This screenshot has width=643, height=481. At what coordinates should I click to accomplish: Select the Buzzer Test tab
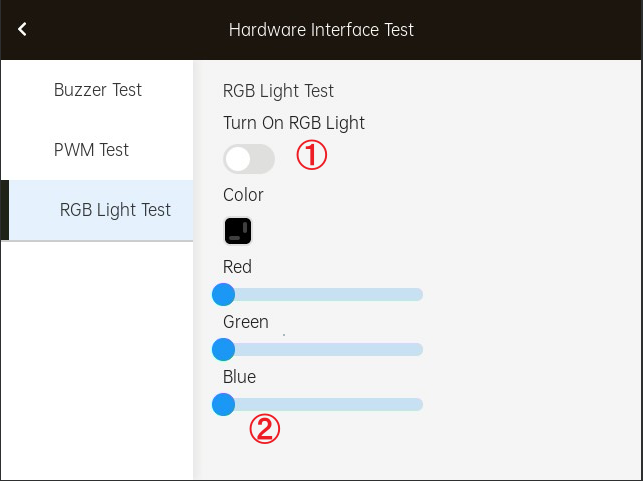(97, 90)
